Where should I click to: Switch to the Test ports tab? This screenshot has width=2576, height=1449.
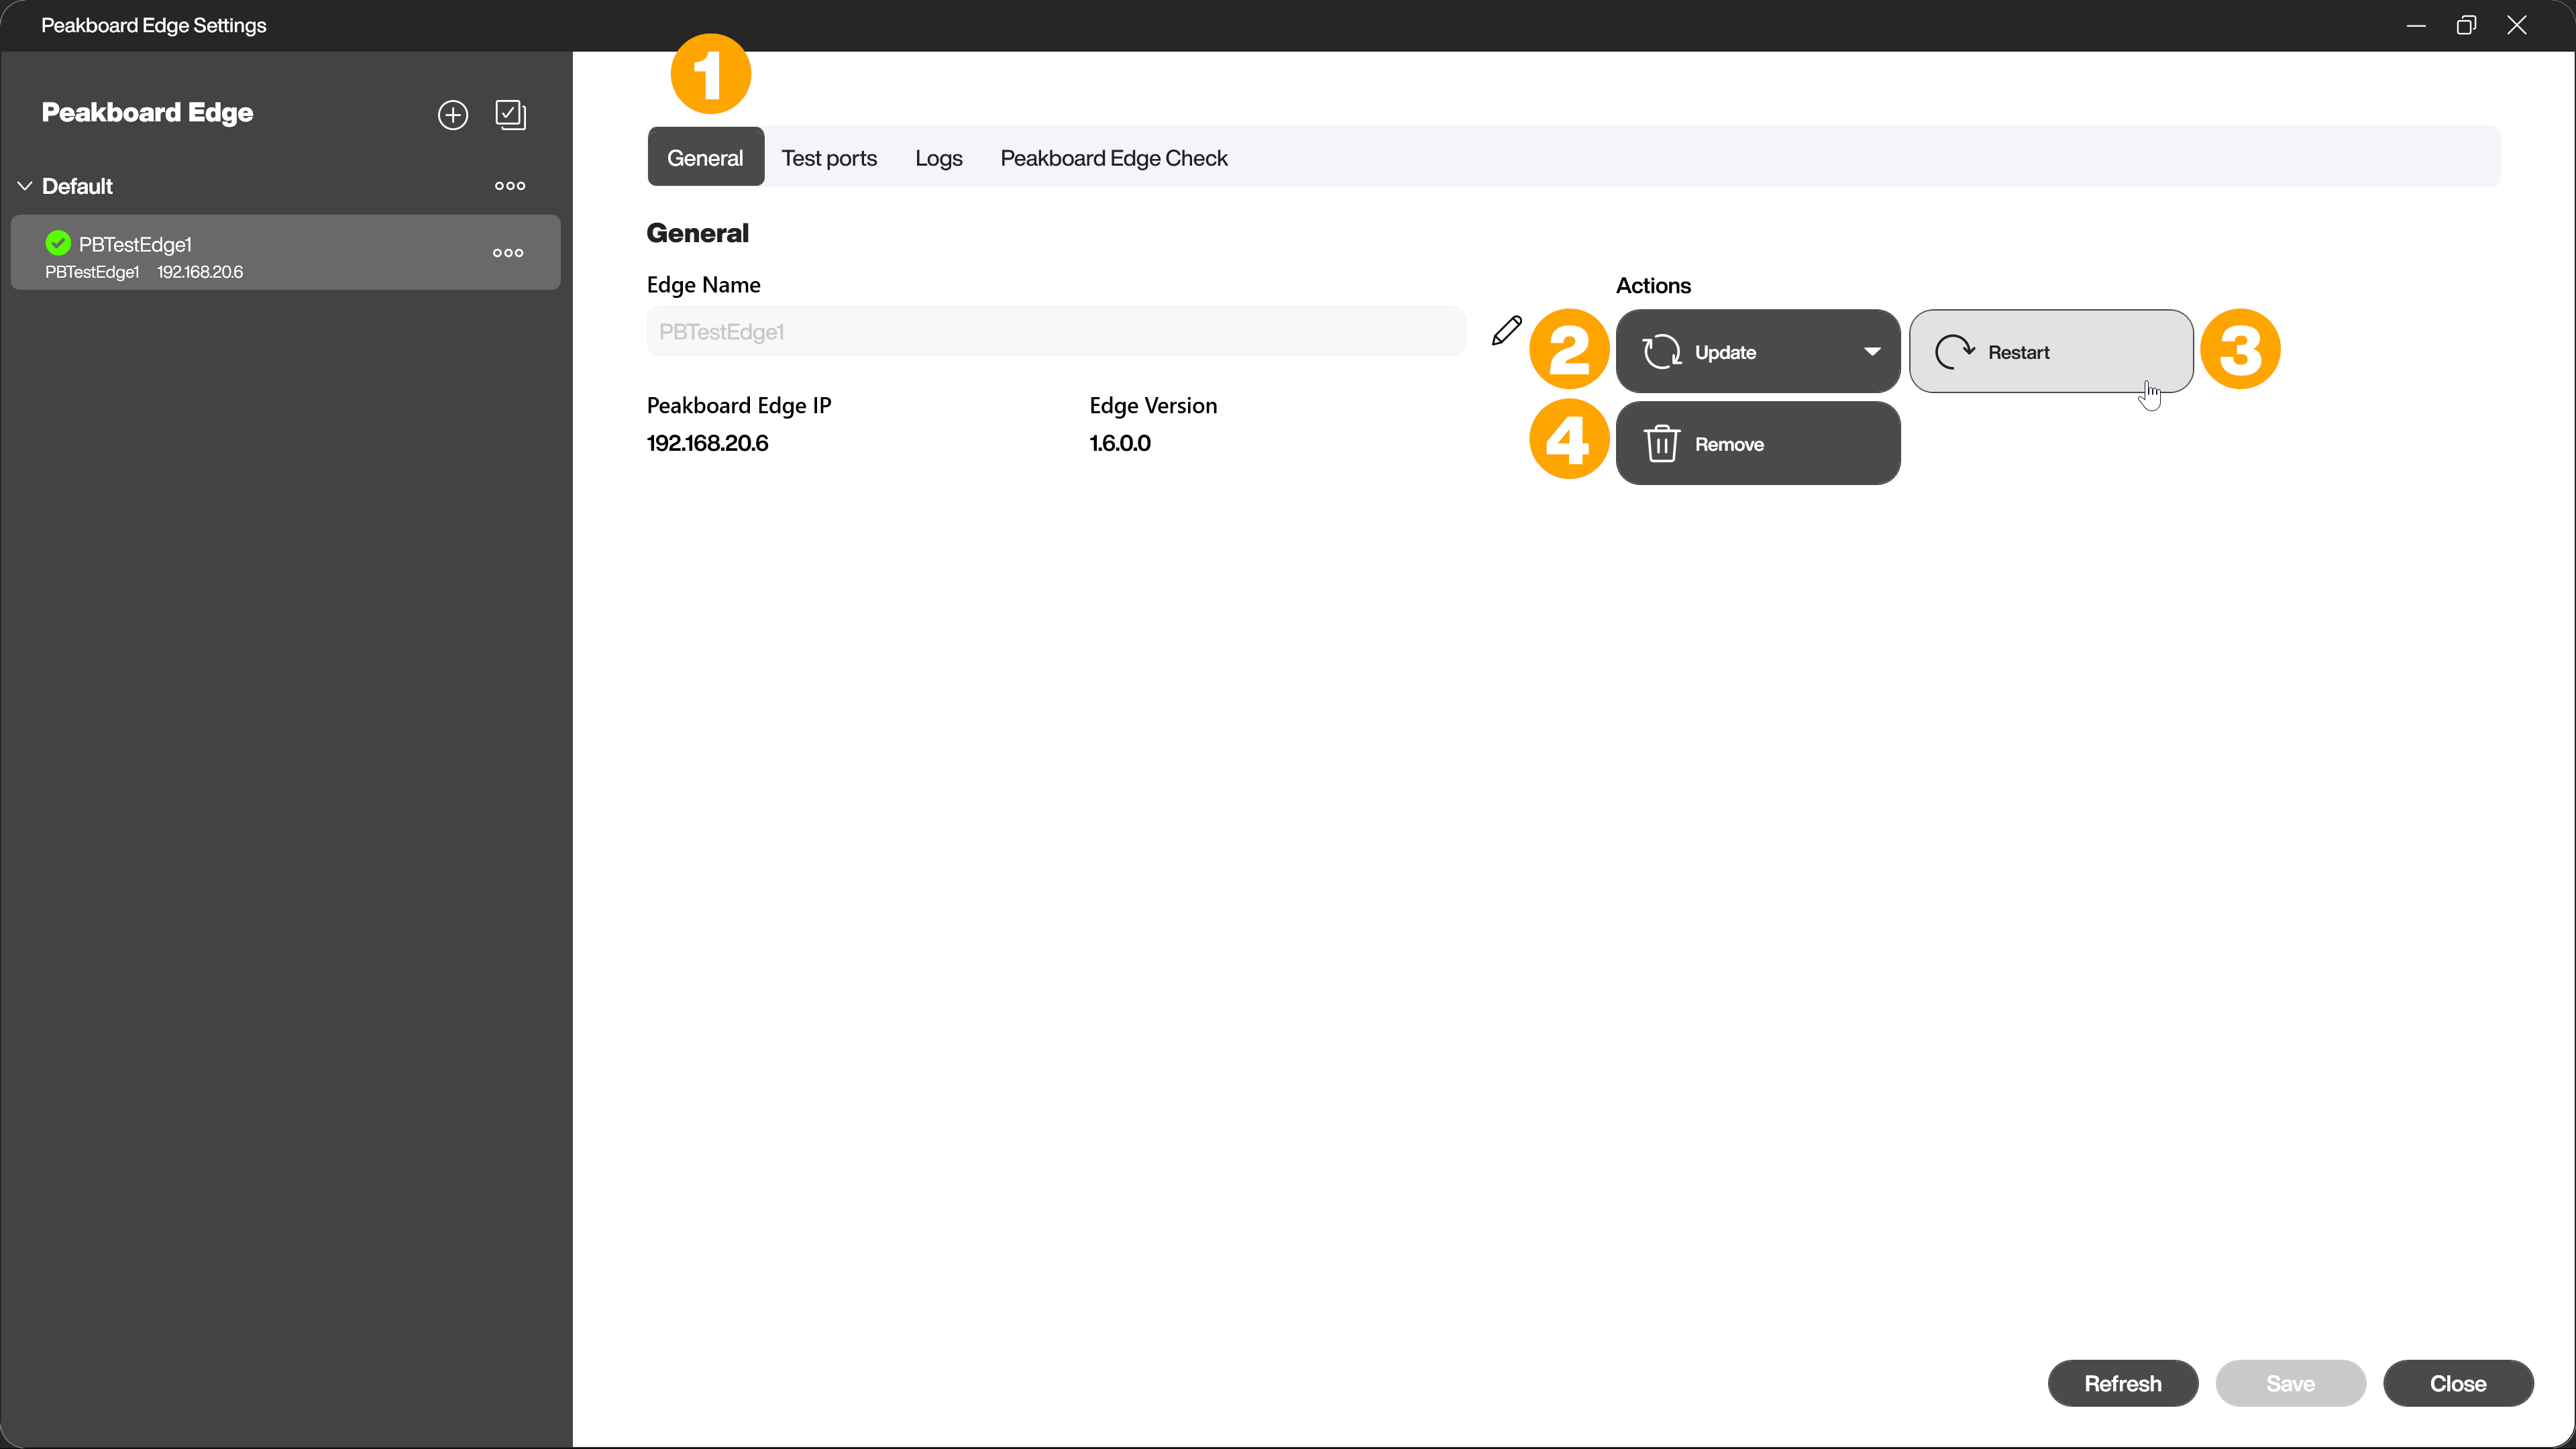coord(829,158)
